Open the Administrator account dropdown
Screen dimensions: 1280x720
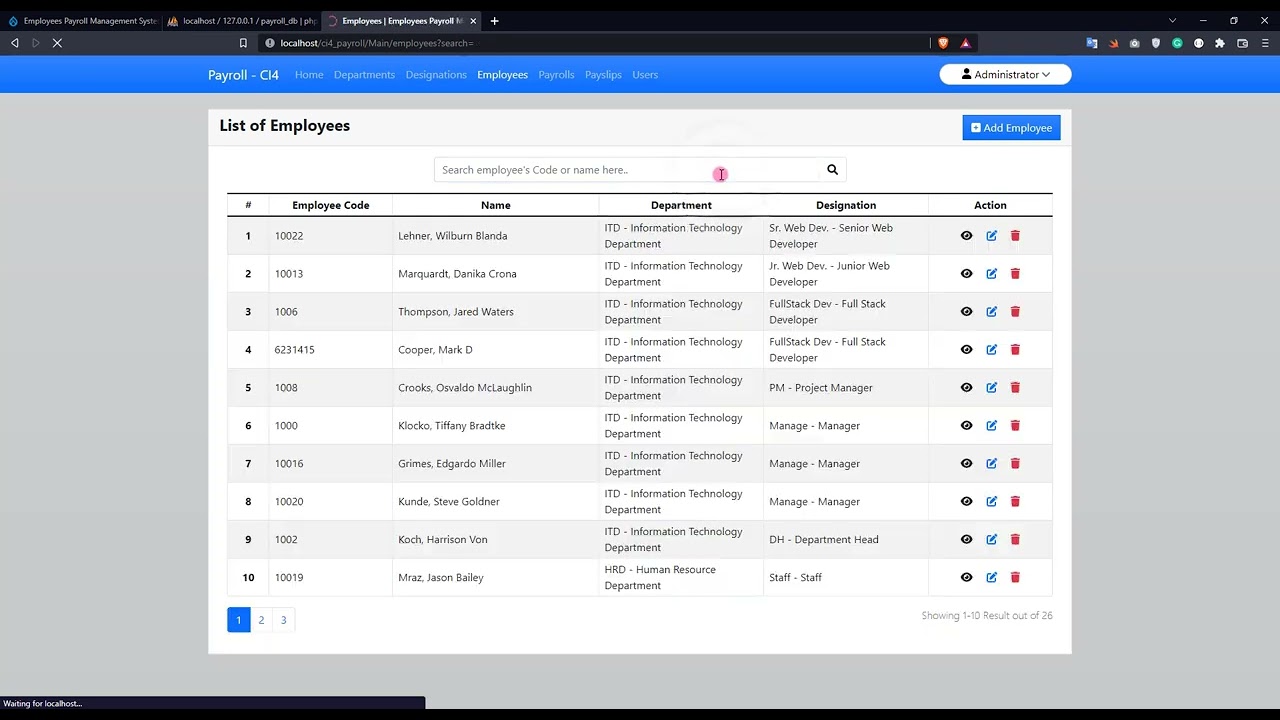click(x=1005, y=75)
